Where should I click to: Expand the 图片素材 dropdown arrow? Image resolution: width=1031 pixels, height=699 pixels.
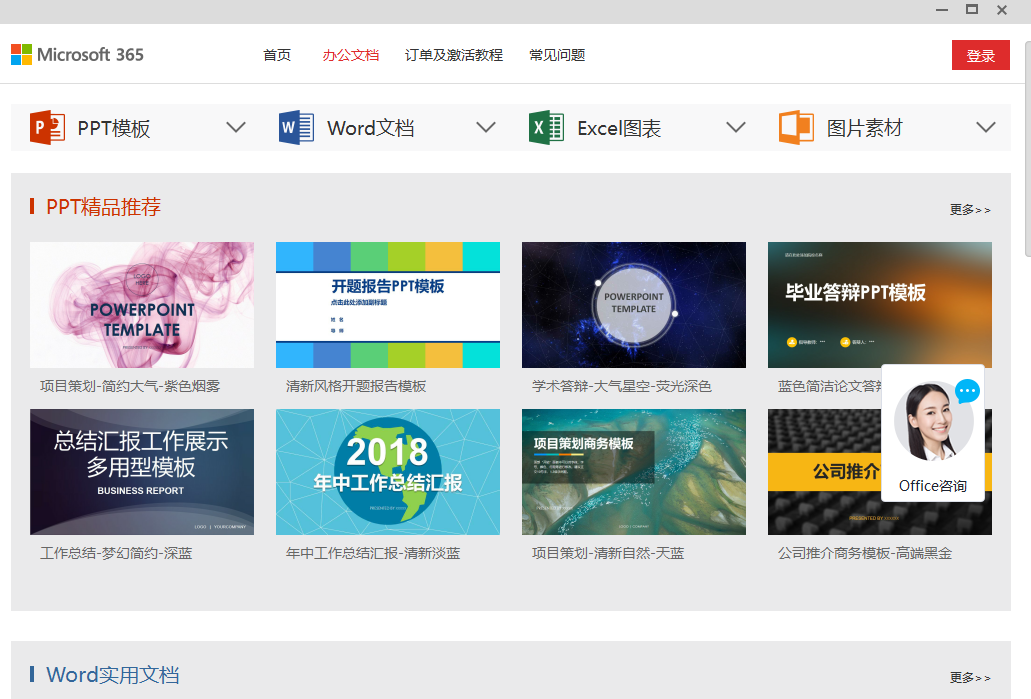point(986,128)
